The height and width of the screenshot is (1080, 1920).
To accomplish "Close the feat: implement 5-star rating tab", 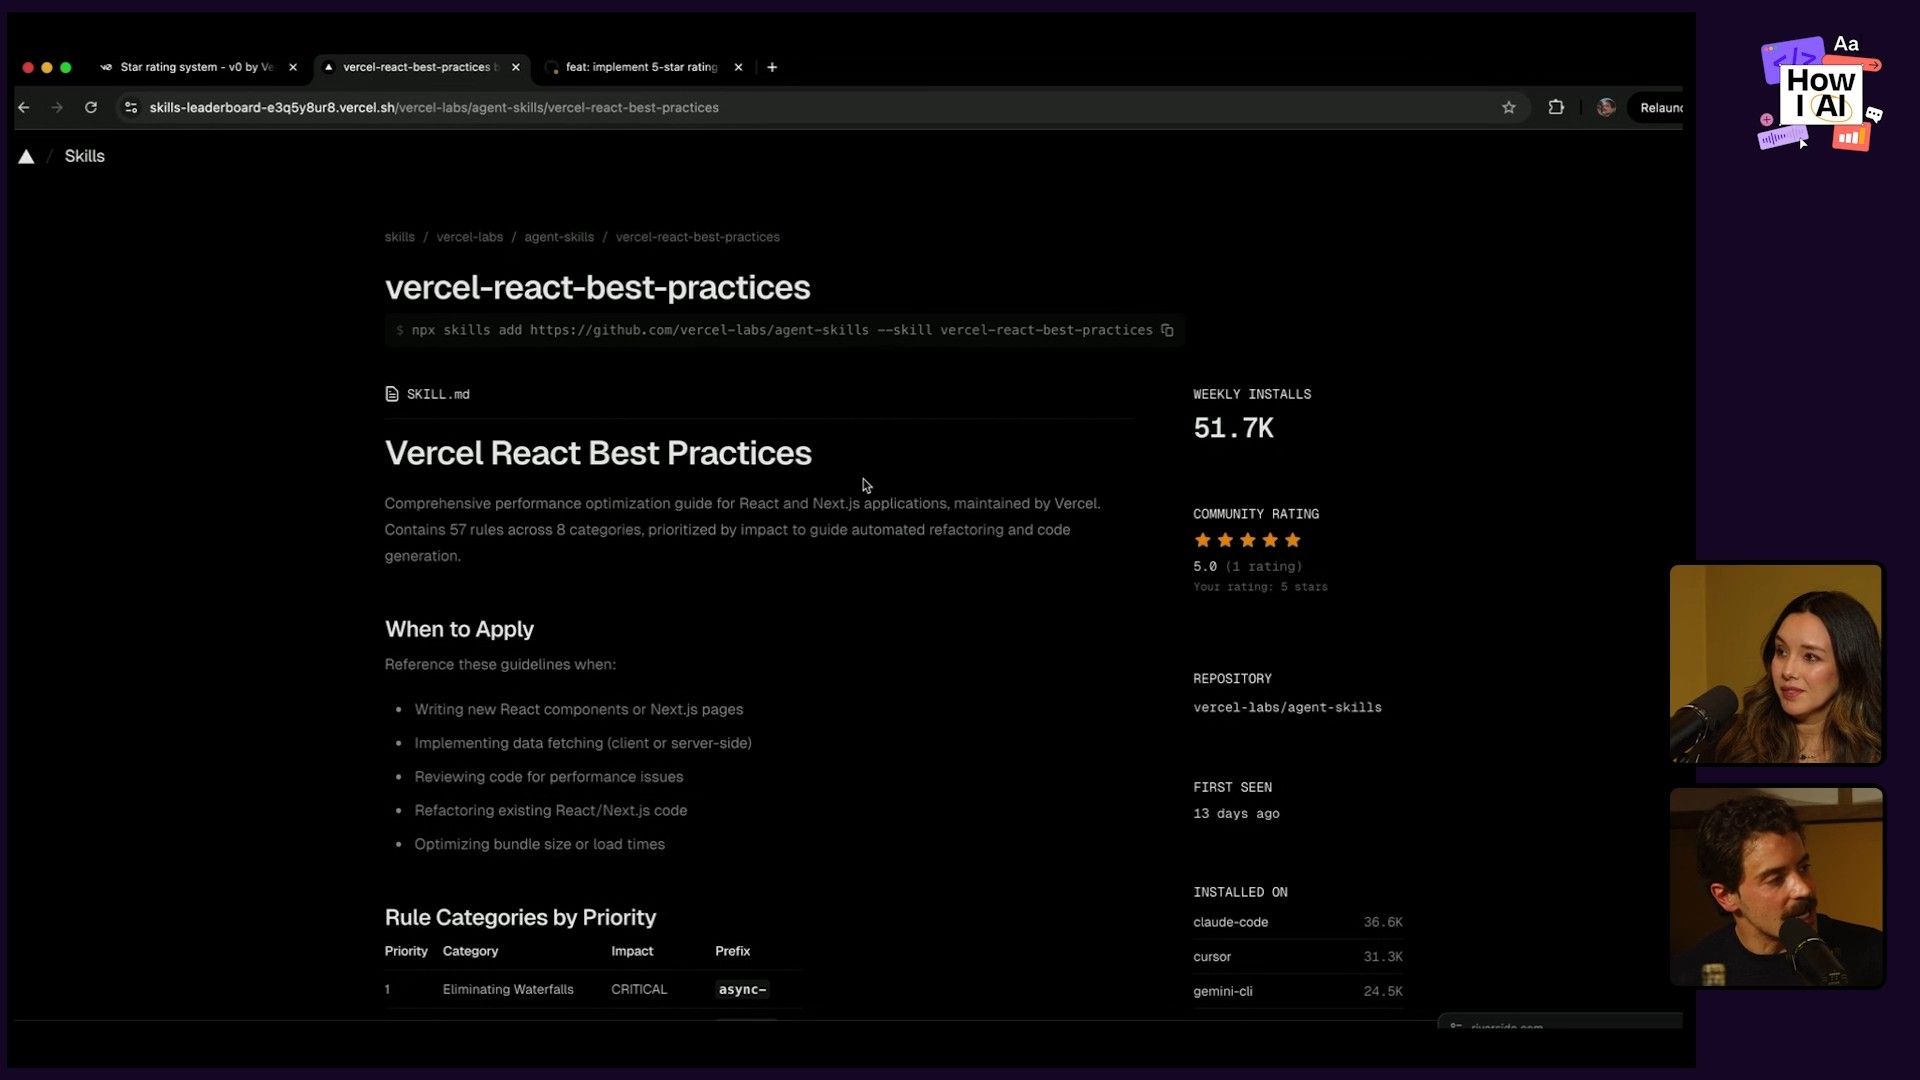I will [738, 67].
